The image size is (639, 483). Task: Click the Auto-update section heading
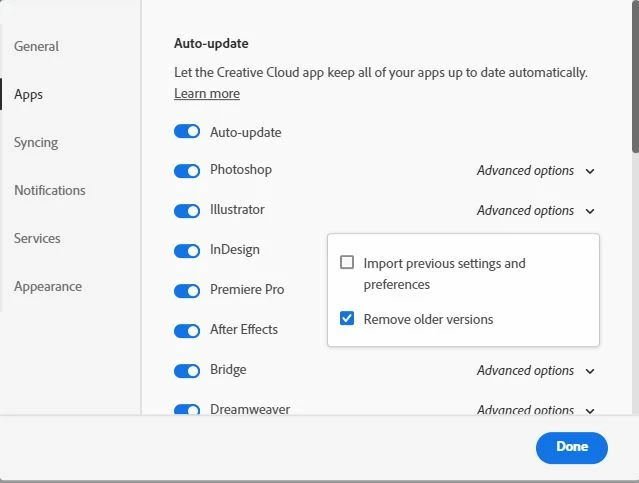(211, 43)
